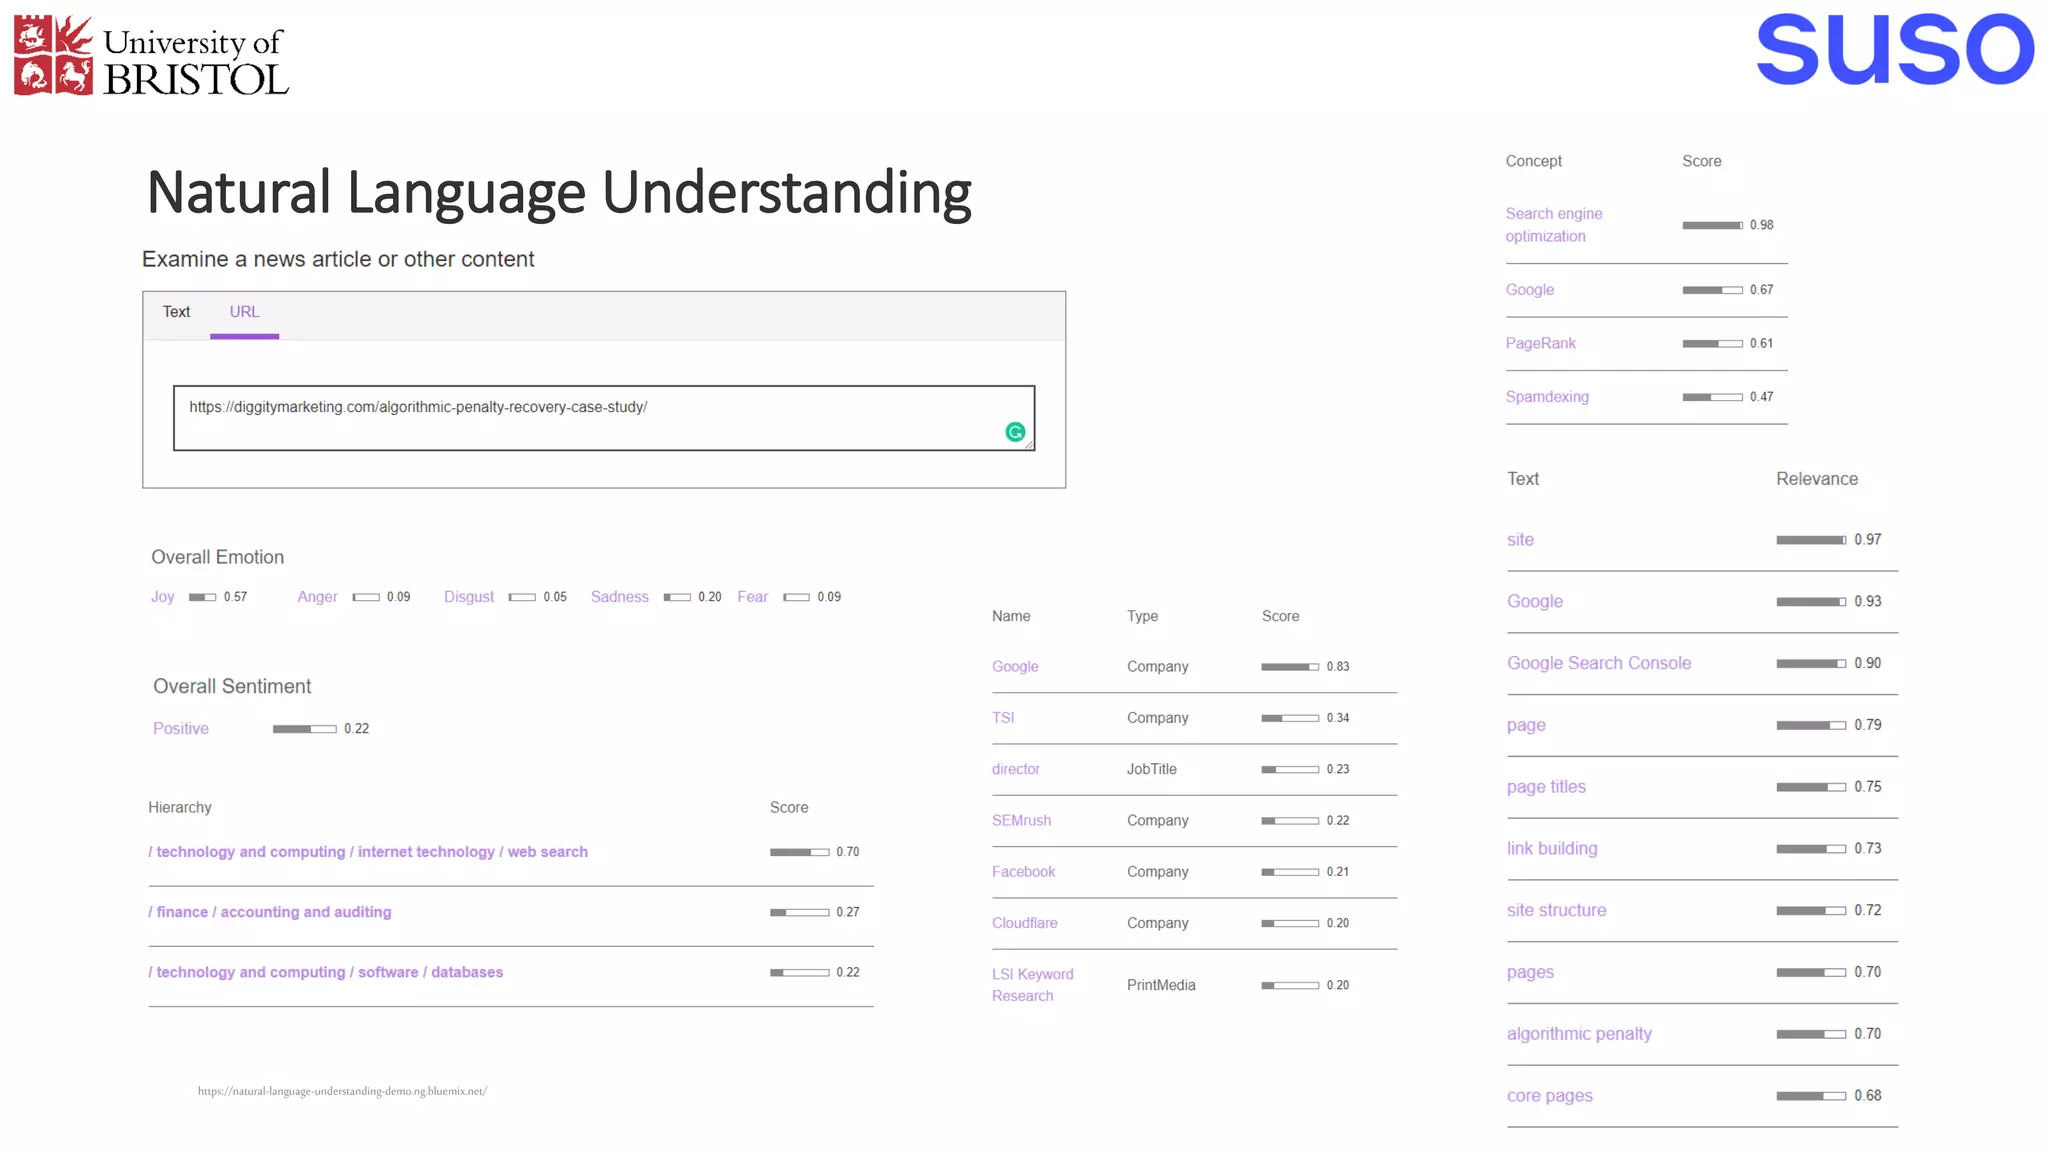This screenshot has width=2048, height=1152.
Task: Click the Google Search Console keyword
Action: pos(1599,664)
